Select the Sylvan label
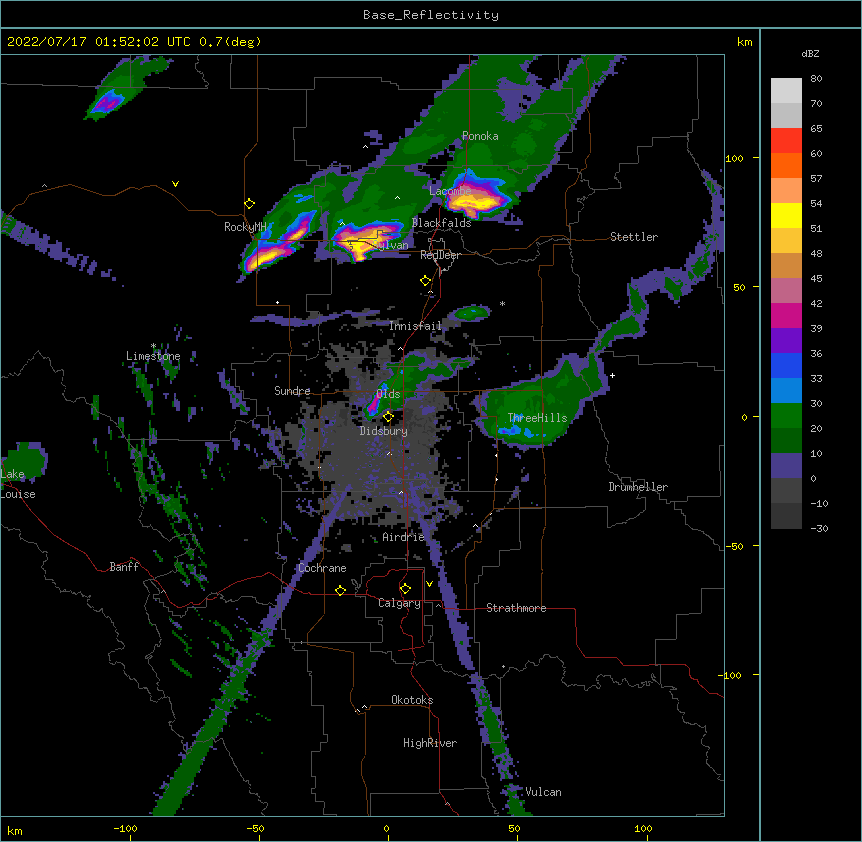Viewport: 862px width, 842px height. [x=391, y=245]
